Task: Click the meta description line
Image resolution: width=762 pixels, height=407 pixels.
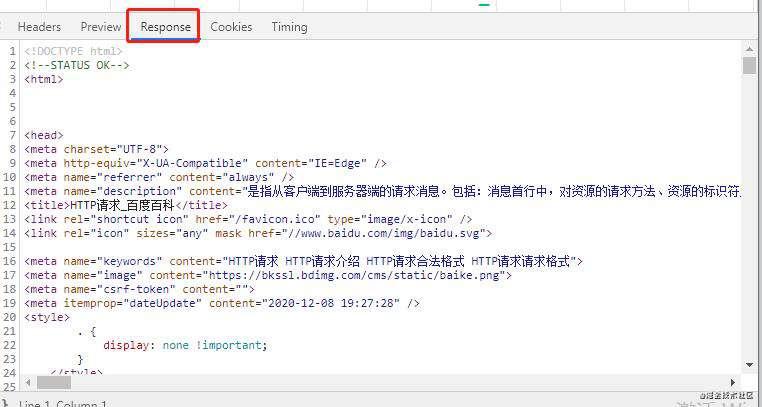Action: [382, 191]
